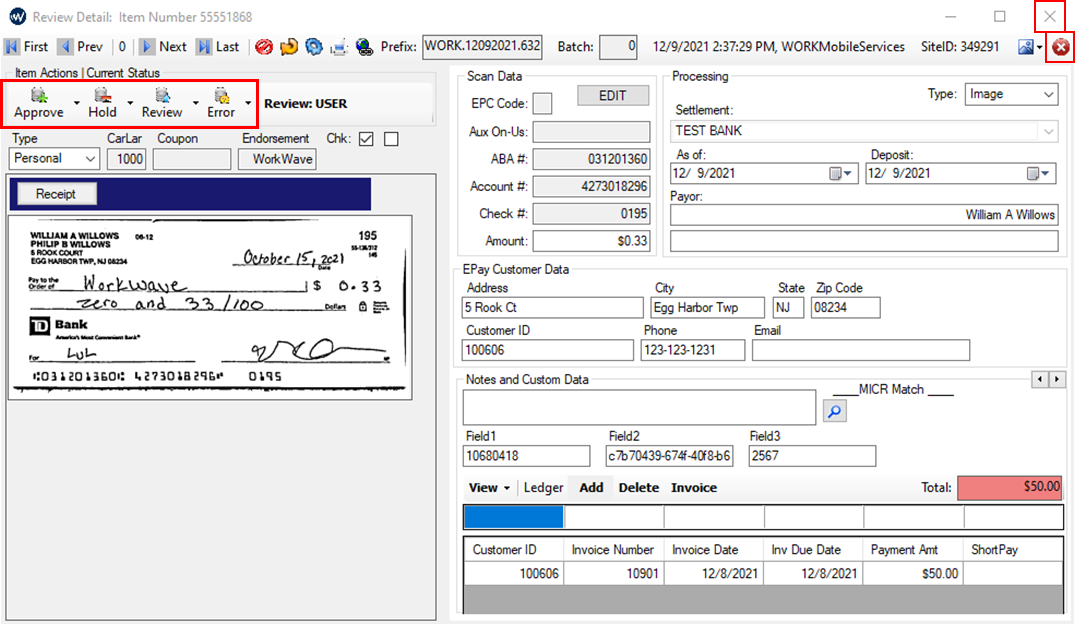Open the dropdown arrow beside the image icon
This screenshot has width=1075, height=624.
click(x=1039, y=47)
